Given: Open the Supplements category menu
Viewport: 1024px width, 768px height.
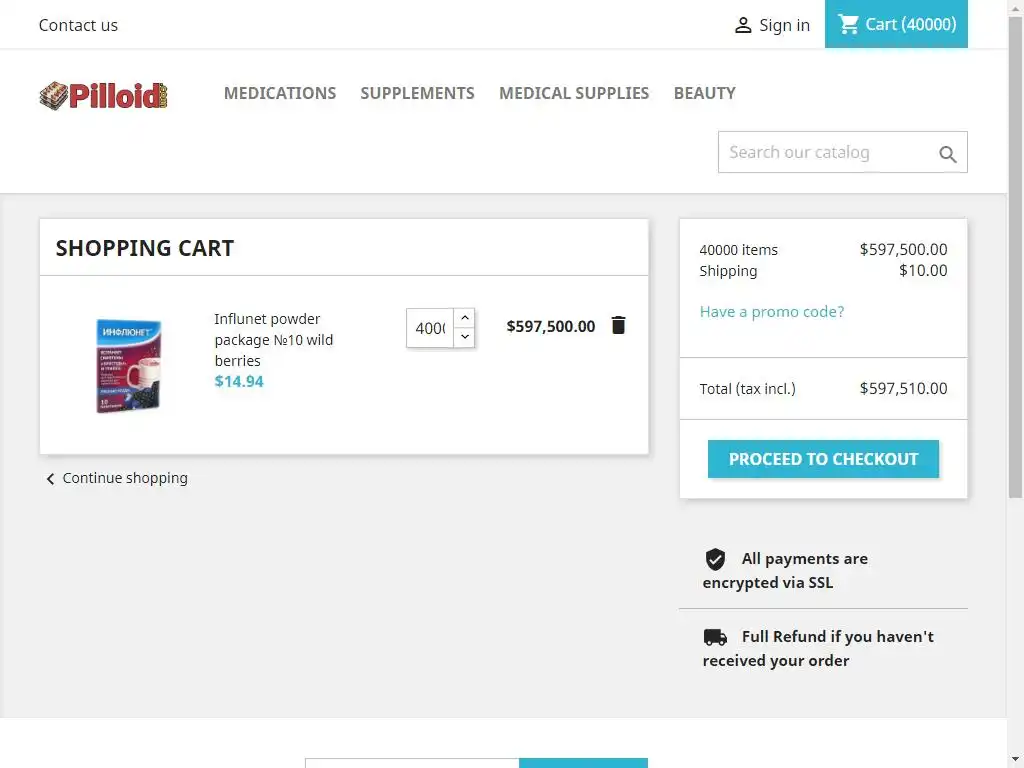Looking at the screenshot, I should 417,93.
